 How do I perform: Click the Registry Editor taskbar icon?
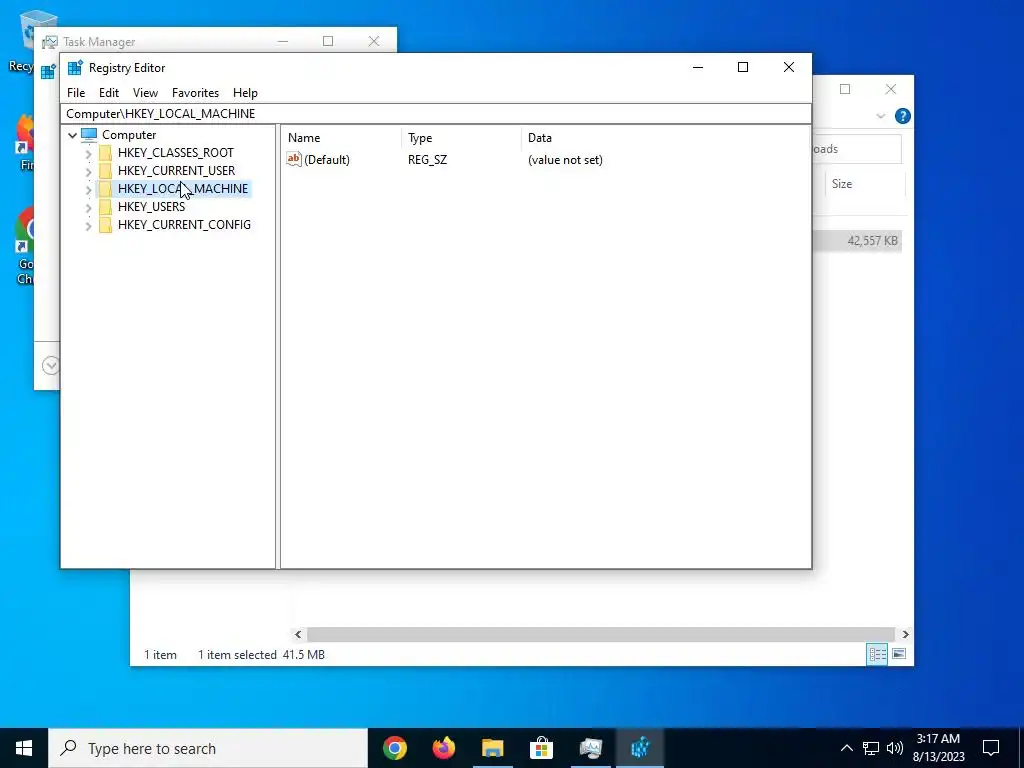pos(640,748)
